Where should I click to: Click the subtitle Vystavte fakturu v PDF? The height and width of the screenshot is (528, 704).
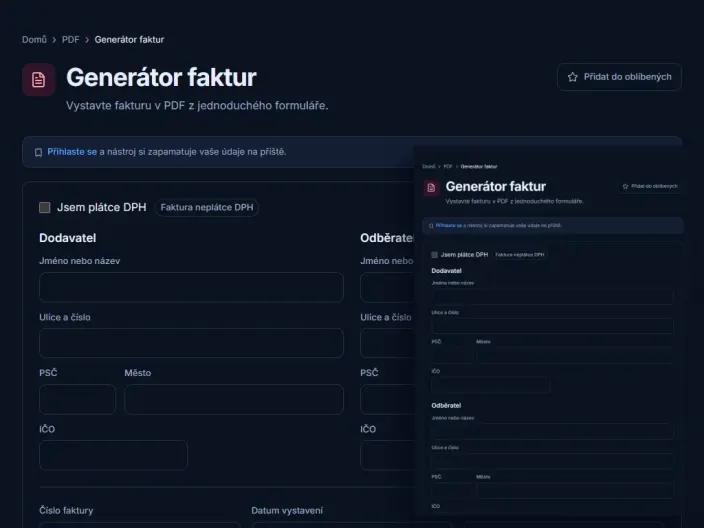point(197,106)
